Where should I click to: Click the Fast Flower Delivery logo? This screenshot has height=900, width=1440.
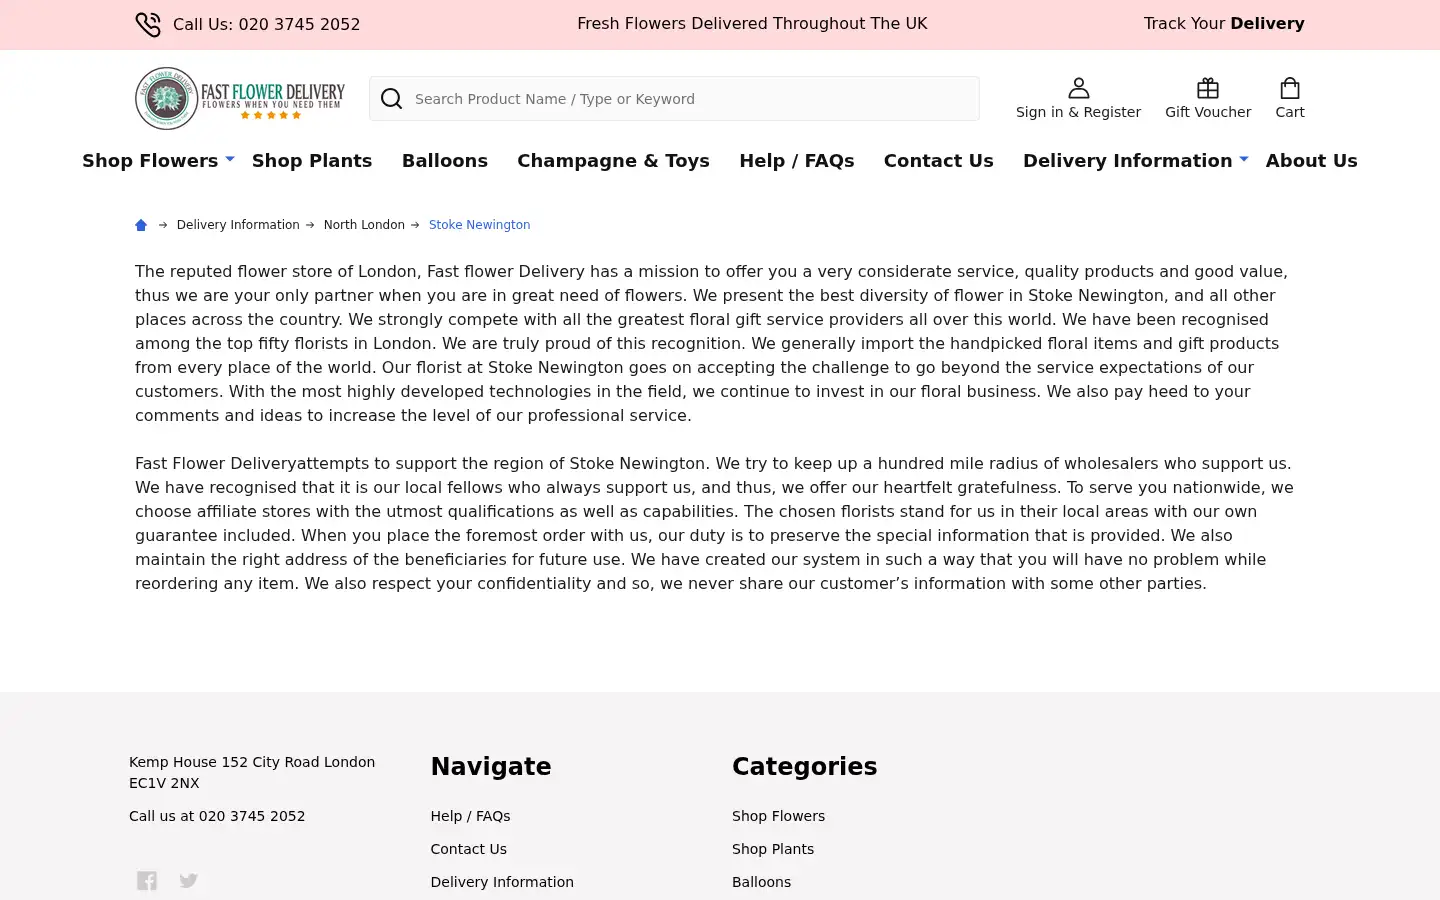pos(240,98)
